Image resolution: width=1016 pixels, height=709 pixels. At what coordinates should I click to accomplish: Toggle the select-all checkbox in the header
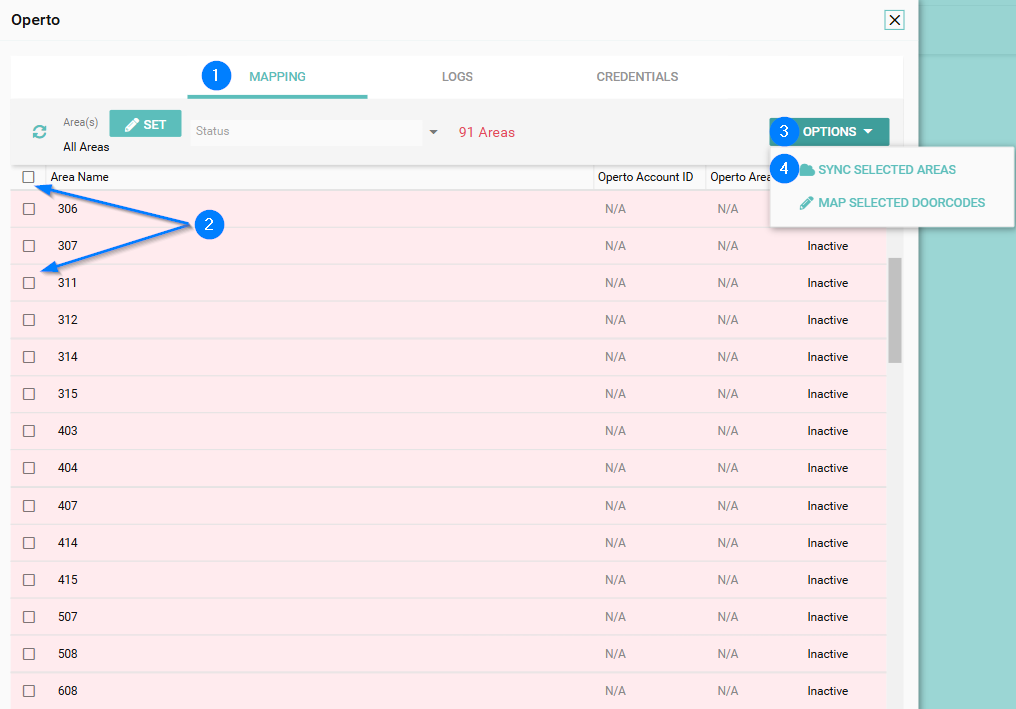coord(29,177)
